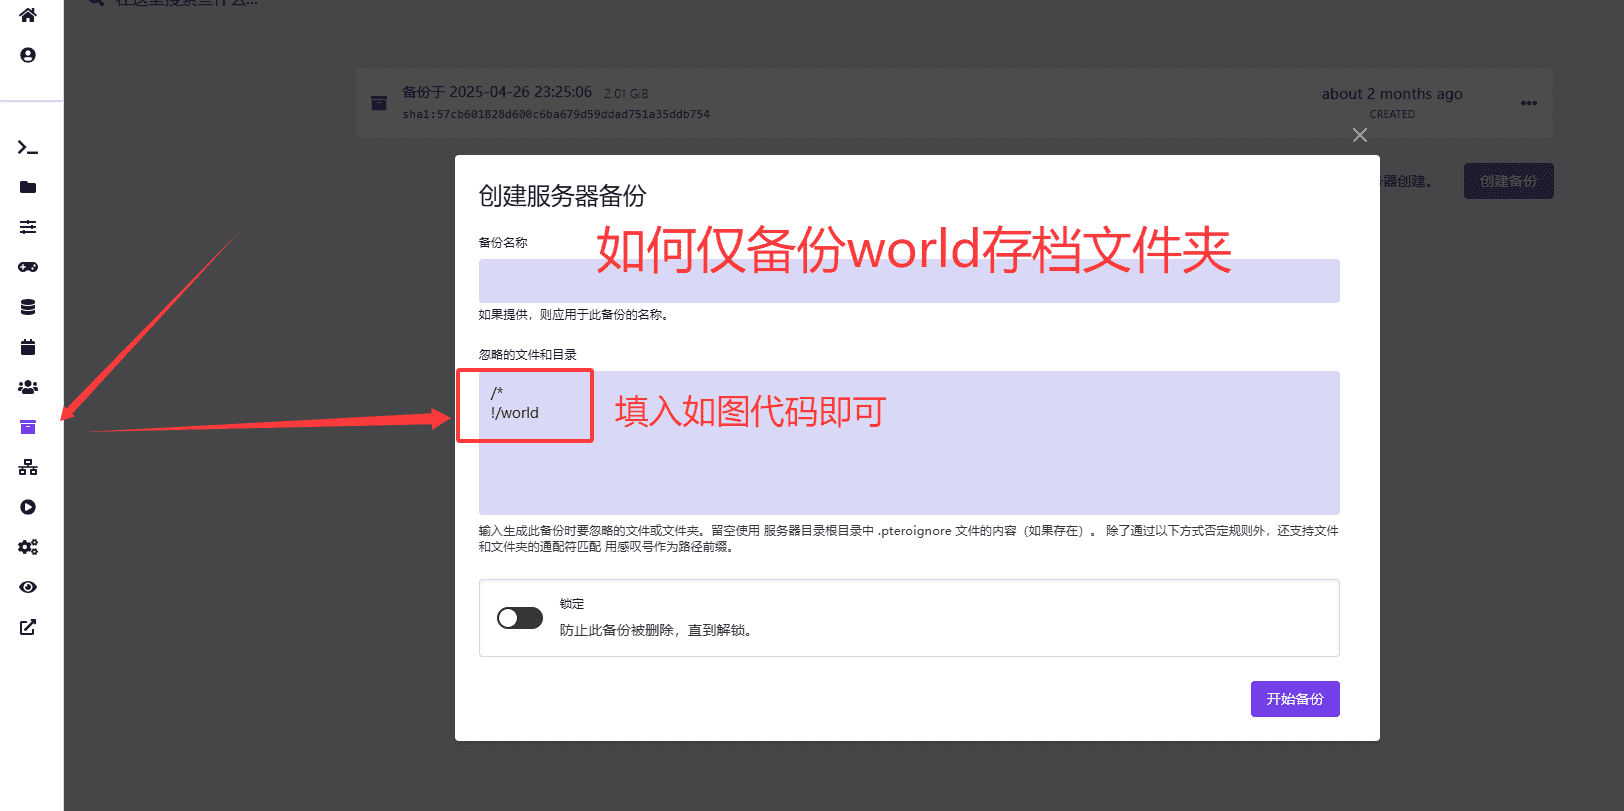Open the gamepad icon in sidebar

pyautogui.click(x=28, y=267)
